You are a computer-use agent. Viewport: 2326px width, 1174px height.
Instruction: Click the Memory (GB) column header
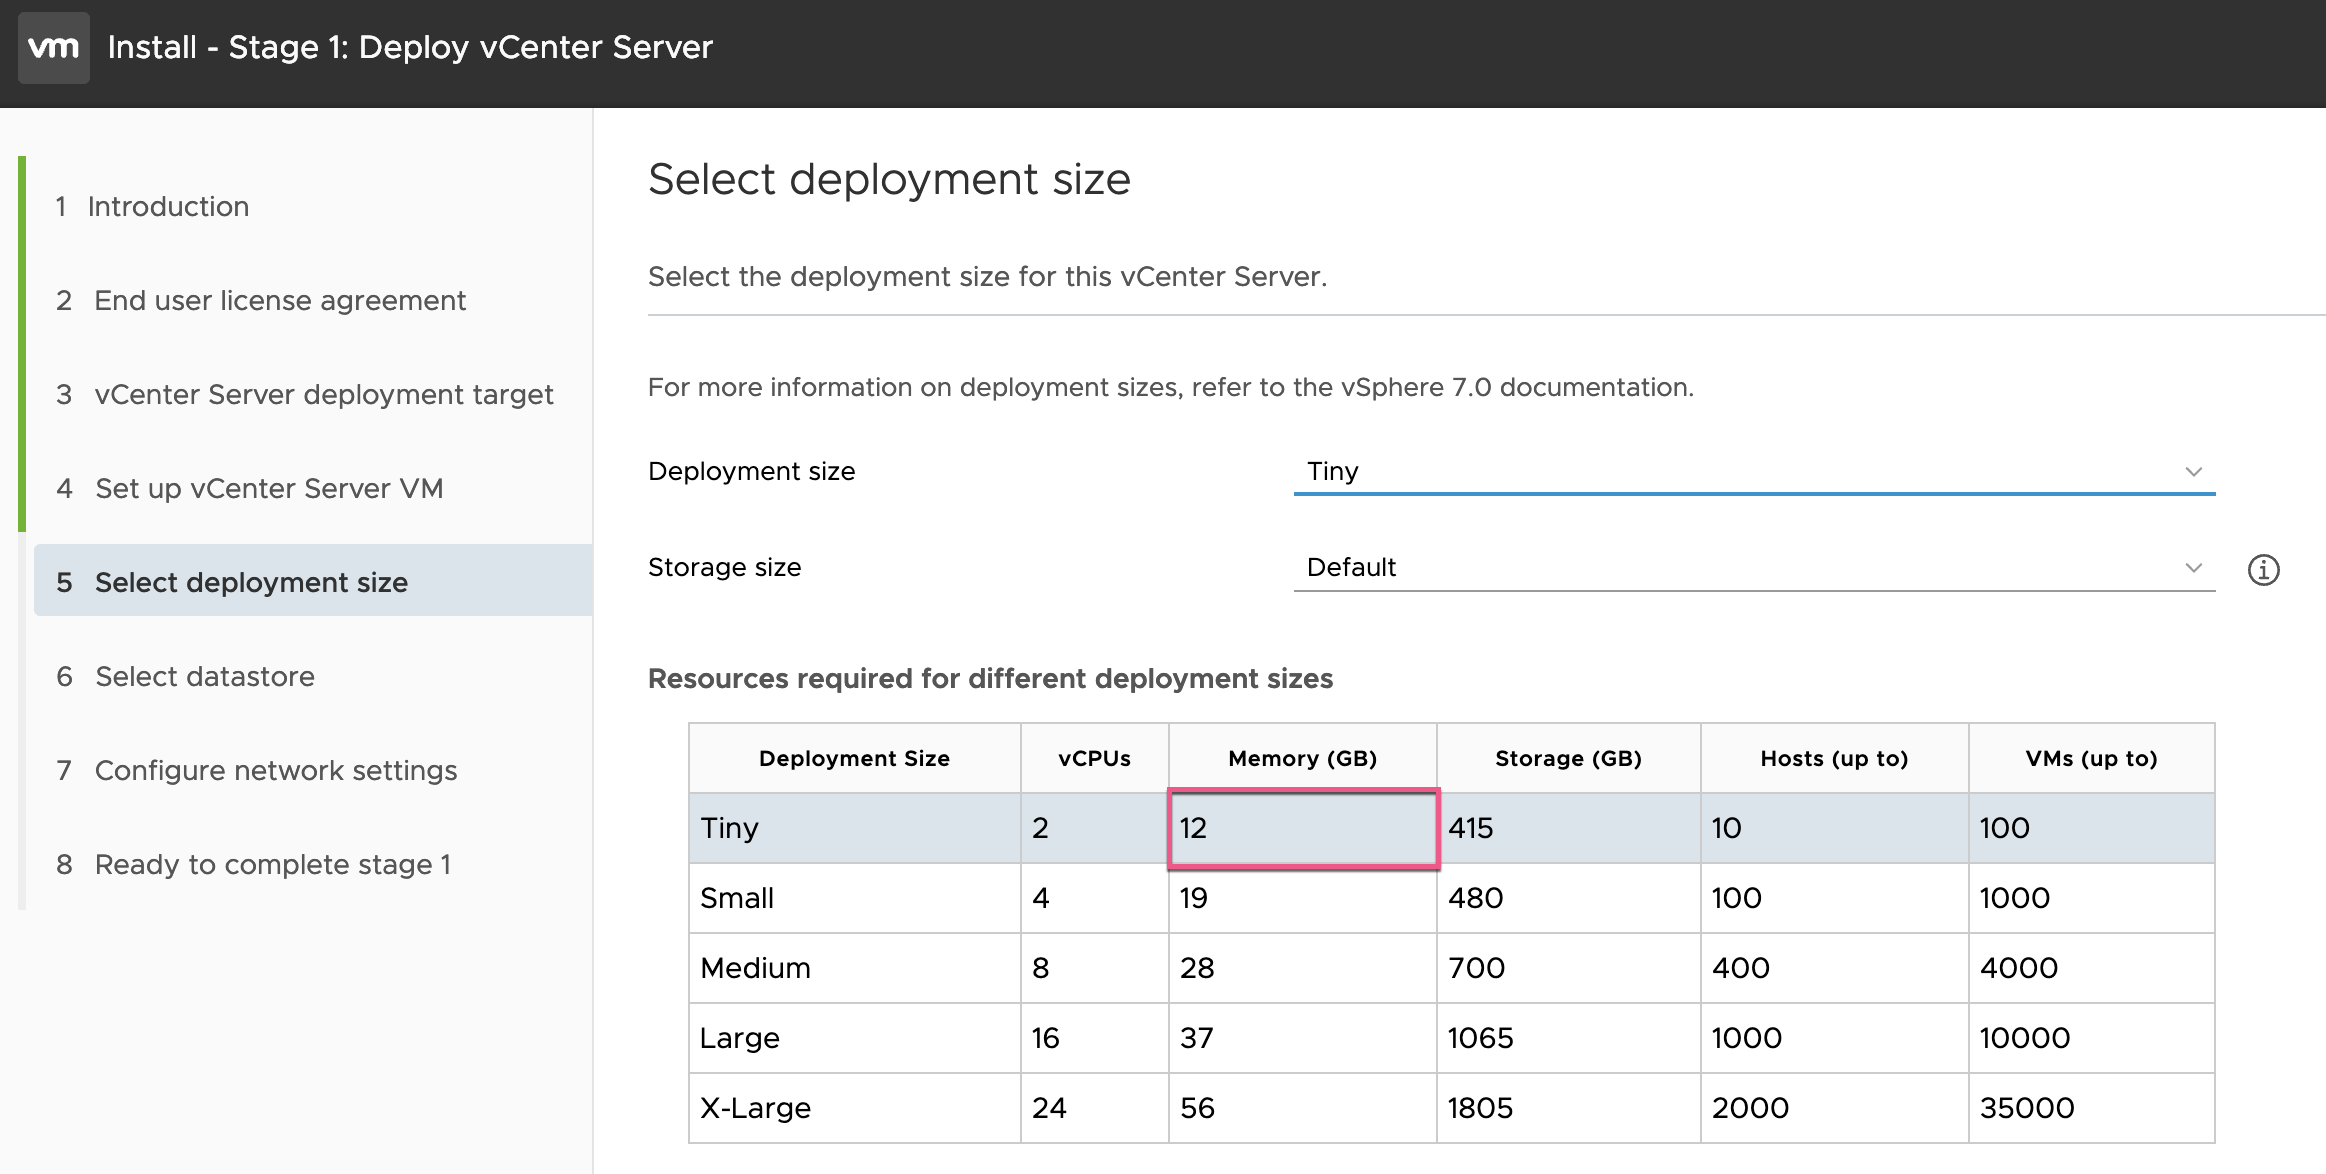pos(1302,758)
